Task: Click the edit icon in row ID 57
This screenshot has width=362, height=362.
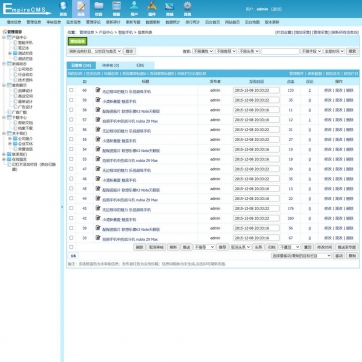Action: (x=98, y=119)
